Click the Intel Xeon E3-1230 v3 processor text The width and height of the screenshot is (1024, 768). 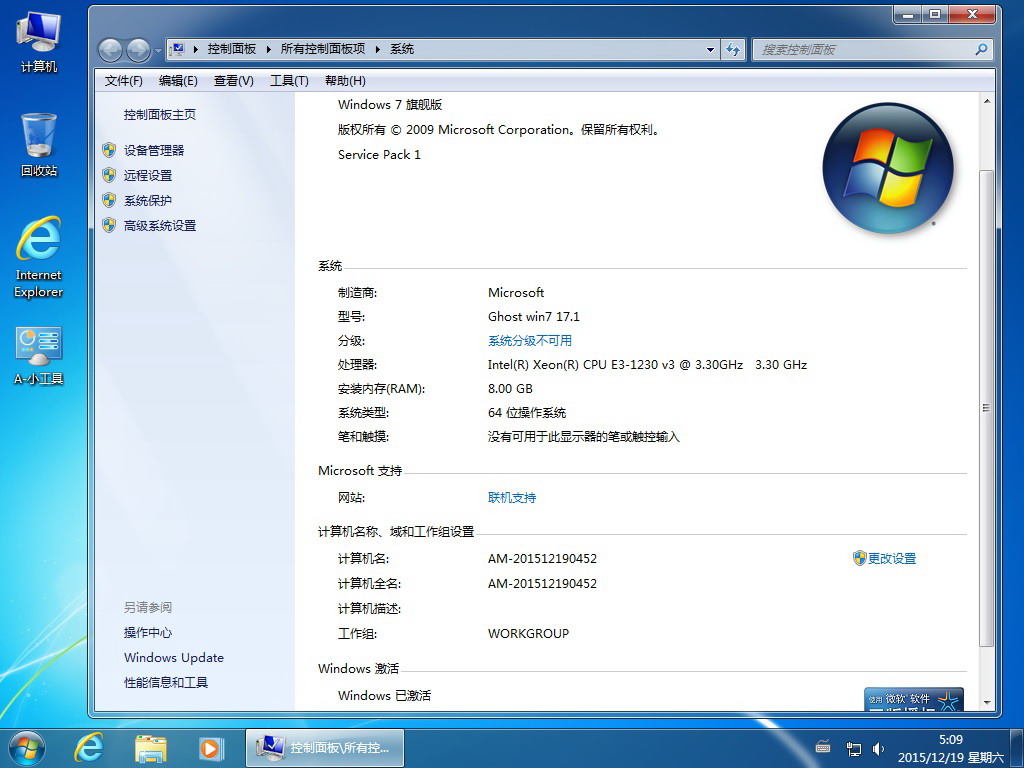coord(647,364)
